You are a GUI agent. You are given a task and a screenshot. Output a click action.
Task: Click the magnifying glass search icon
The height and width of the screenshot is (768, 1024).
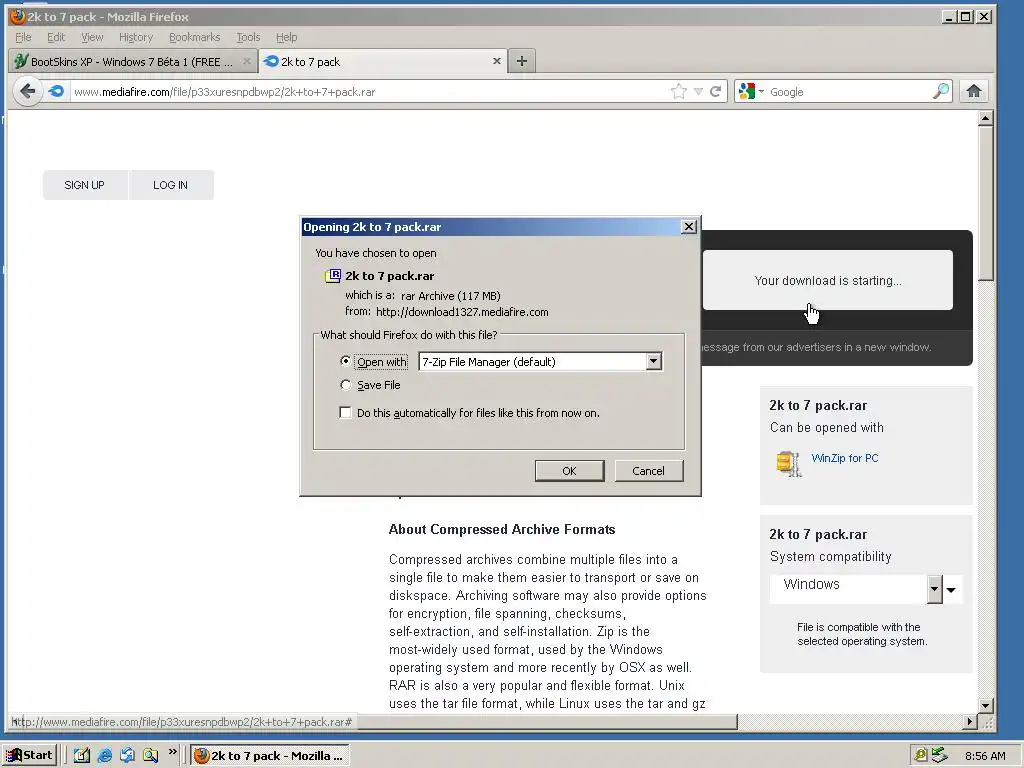point(940,91)
